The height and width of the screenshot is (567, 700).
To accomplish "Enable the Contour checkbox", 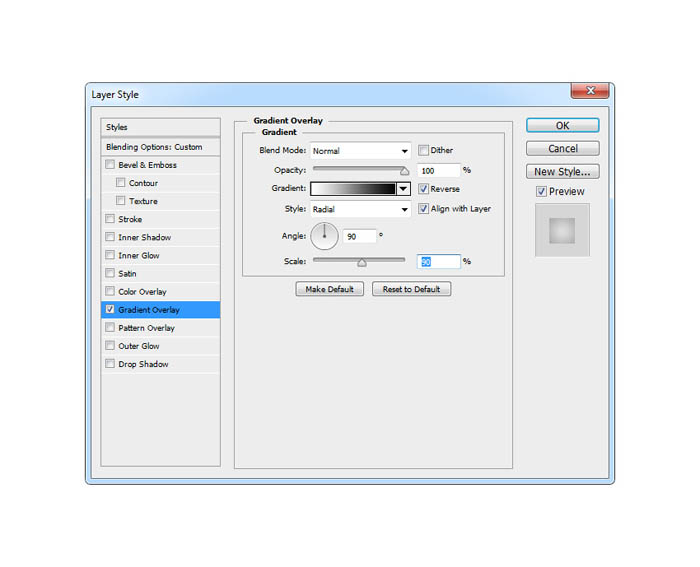I will (x=121, y=183).
